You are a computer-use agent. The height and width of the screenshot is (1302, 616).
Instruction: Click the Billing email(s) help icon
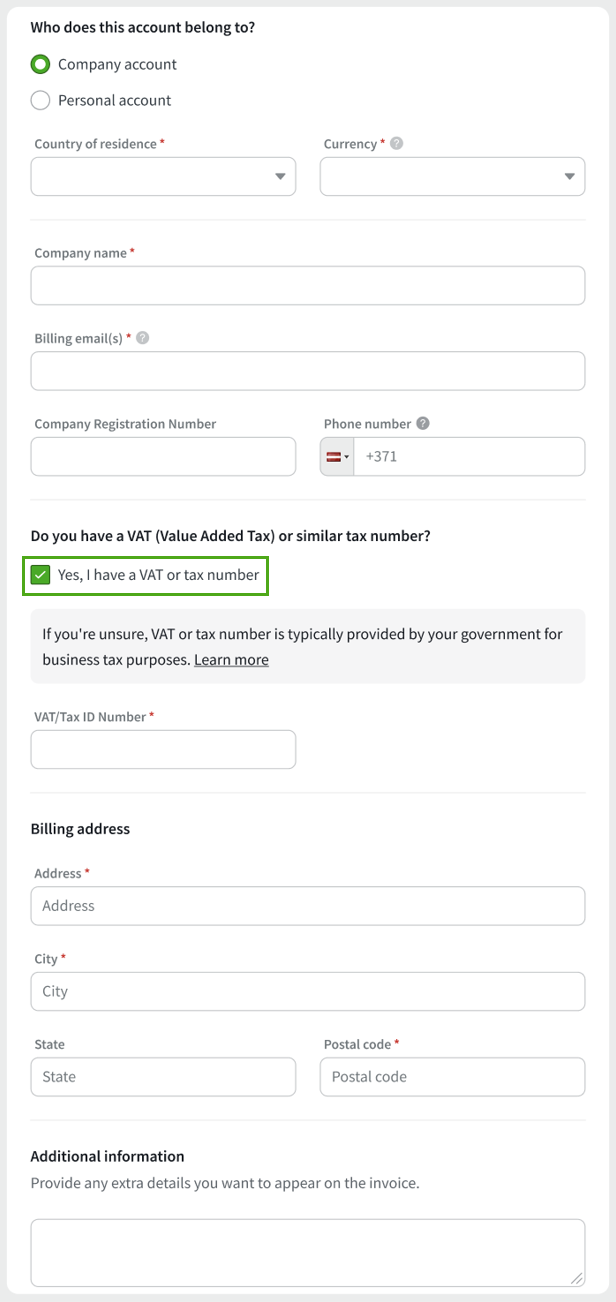coord(143,338)
